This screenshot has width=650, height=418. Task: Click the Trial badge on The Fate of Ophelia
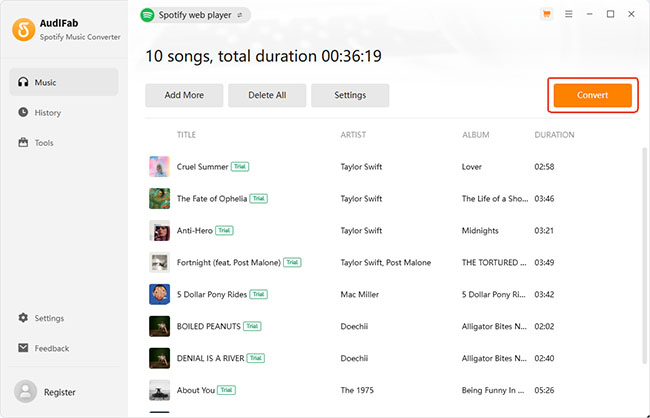[x=259, y=198]
